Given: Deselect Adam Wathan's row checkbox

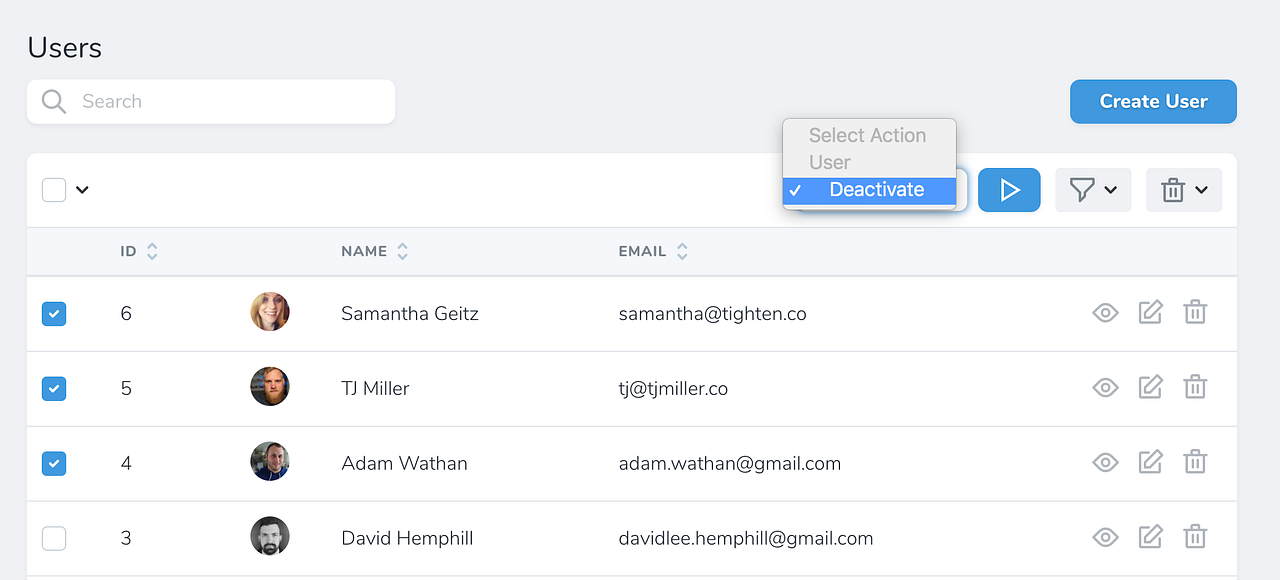Looking at the screenshot, I should (54, 463).
